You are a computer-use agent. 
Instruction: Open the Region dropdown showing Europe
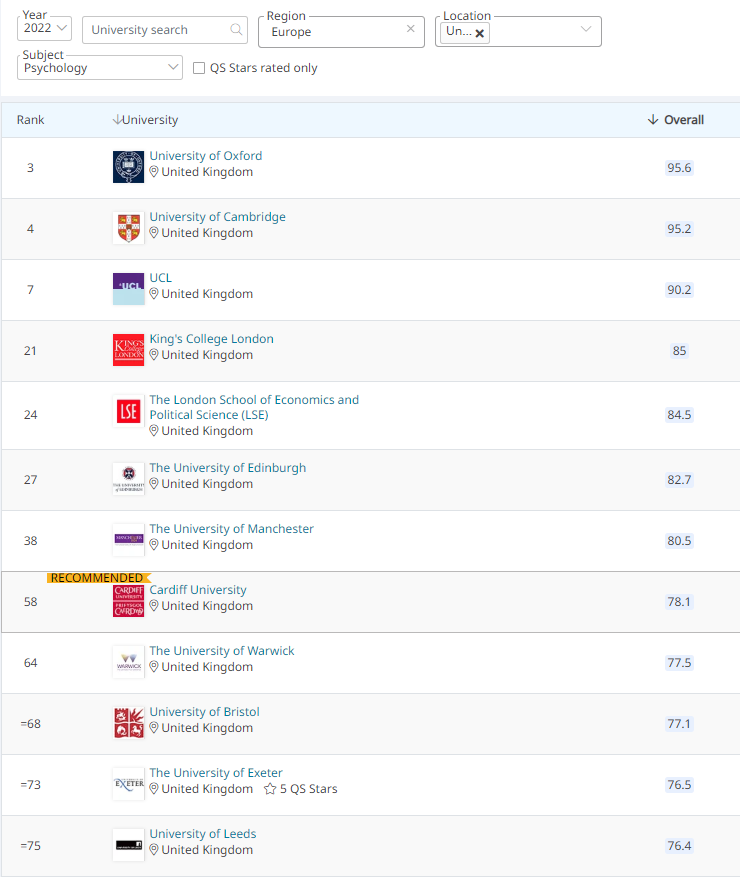[341, 32]
